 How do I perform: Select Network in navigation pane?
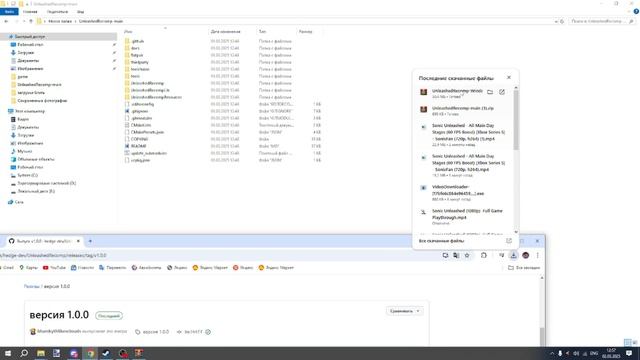tap(19, 202)
